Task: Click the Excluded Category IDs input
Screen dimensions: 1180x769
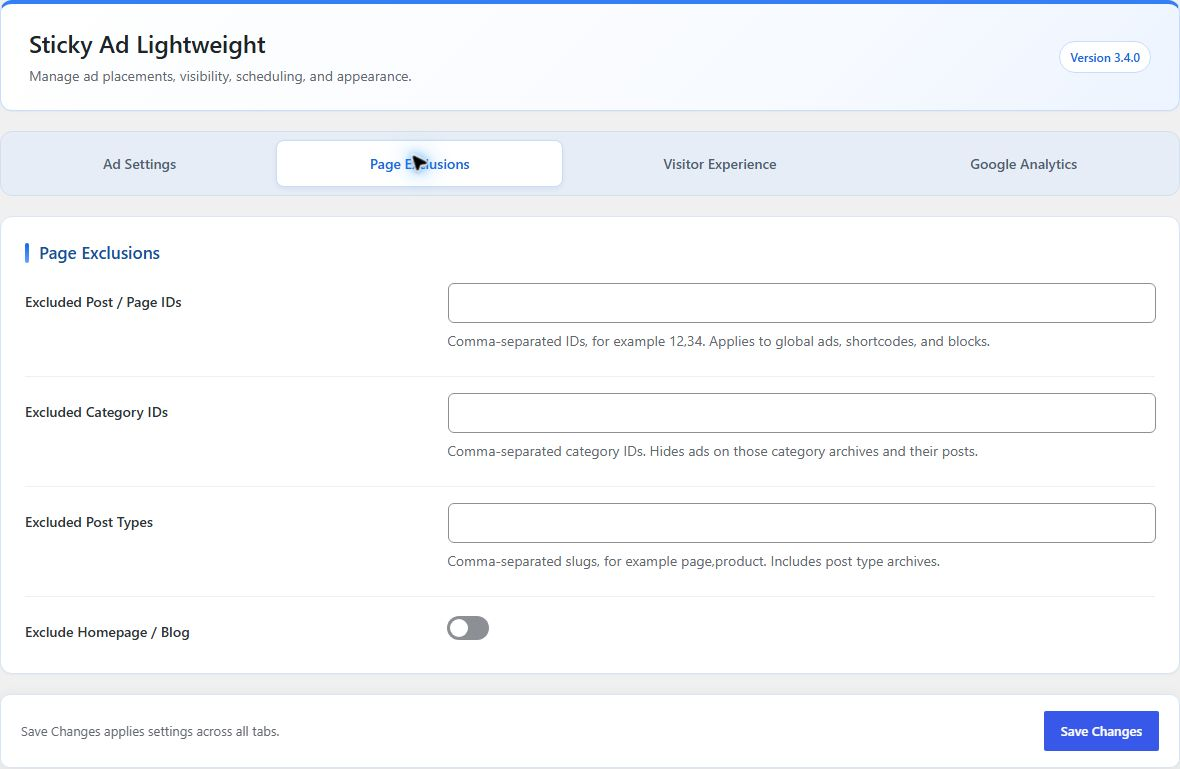Action: (801, 413)
